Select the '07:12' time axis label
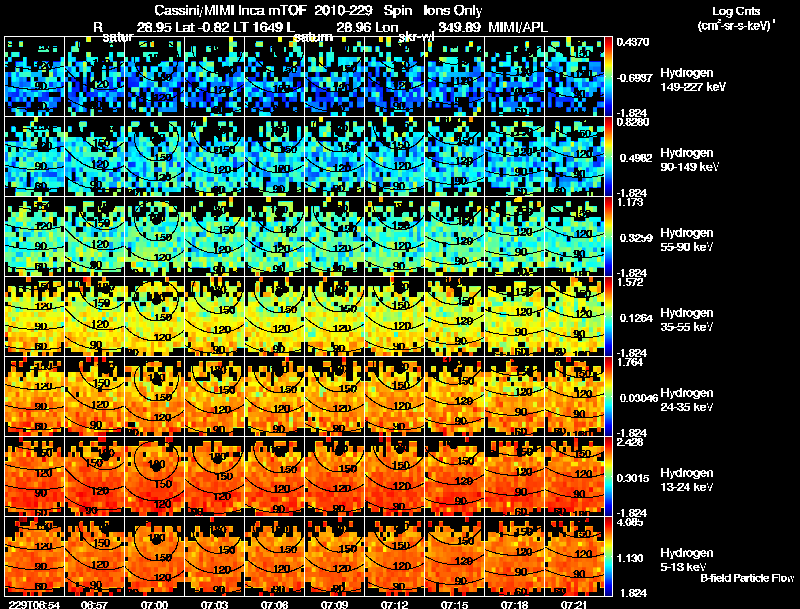This screenshot has height=609, width=800. coord(394,604)
